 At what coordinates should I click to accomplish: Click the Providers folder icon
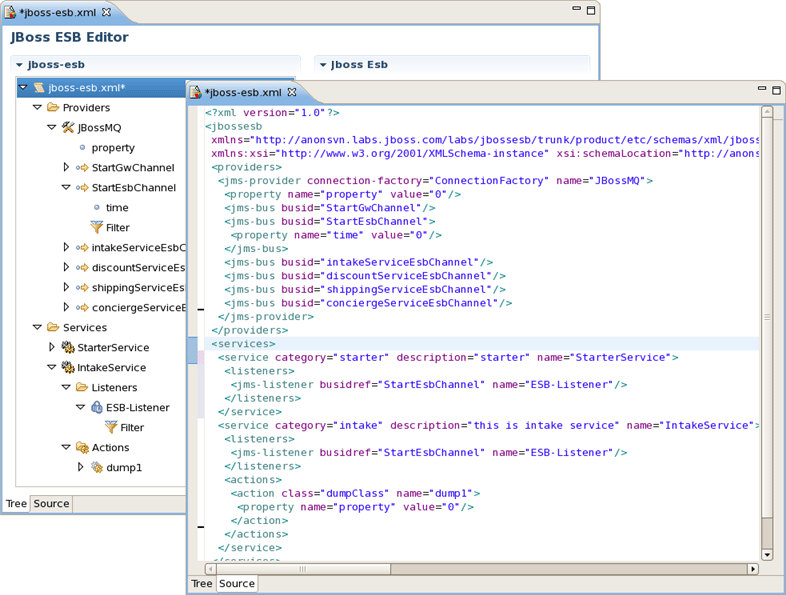click(x=53, y=107)
